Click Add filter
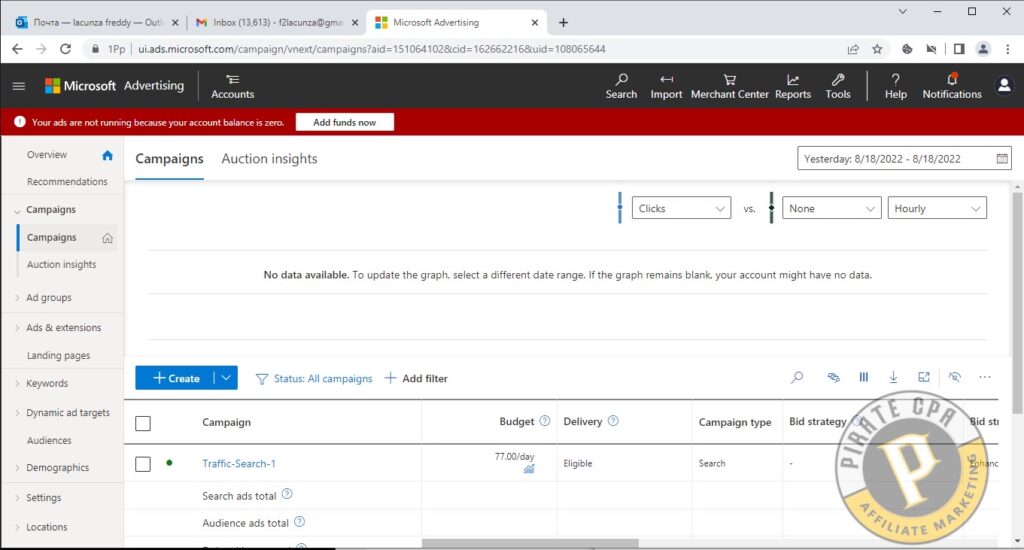Image resolution: width=1024 pixels, height=550 pixels. (416, 378)
